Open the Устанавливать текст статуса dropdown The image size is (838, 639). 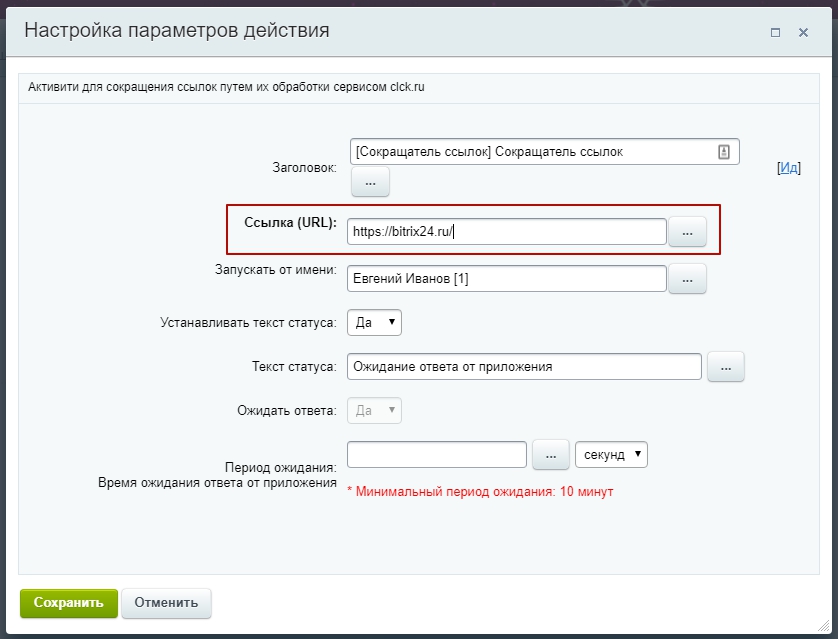[x=374, y=322]
